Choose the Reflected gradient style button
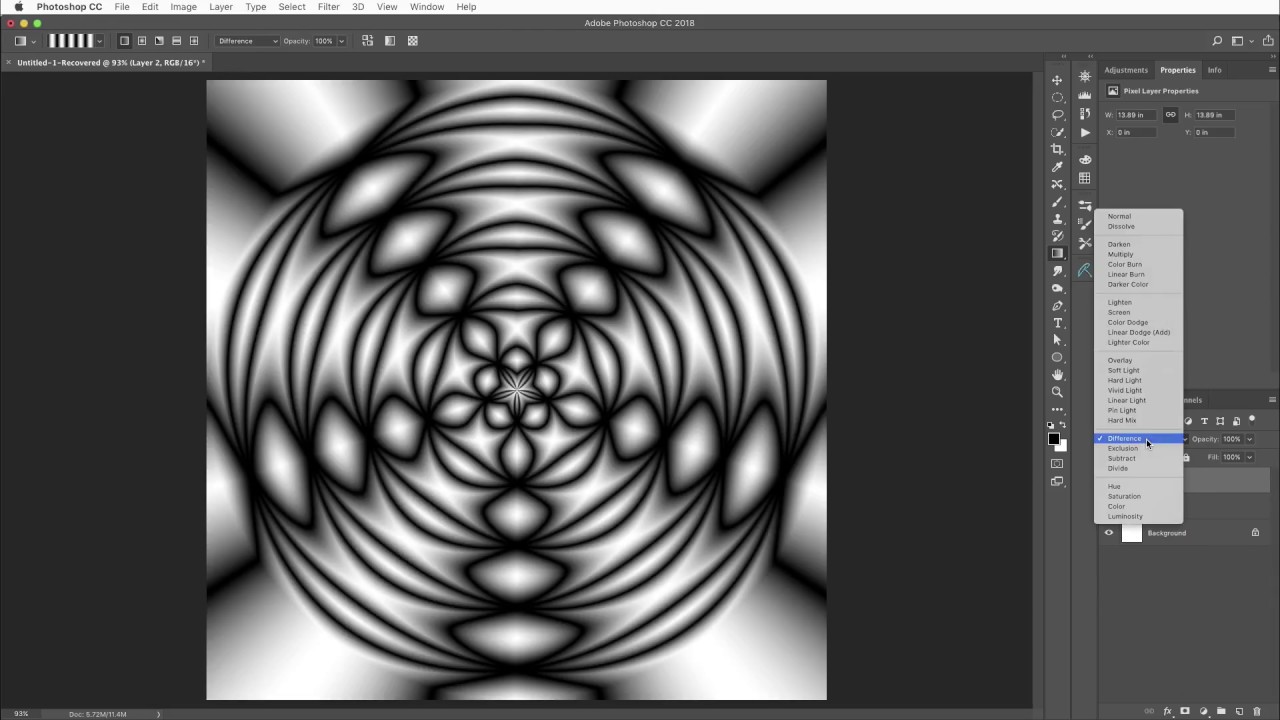The width and height of the screenshot is (1280, 720). click(x=176, y=41)
